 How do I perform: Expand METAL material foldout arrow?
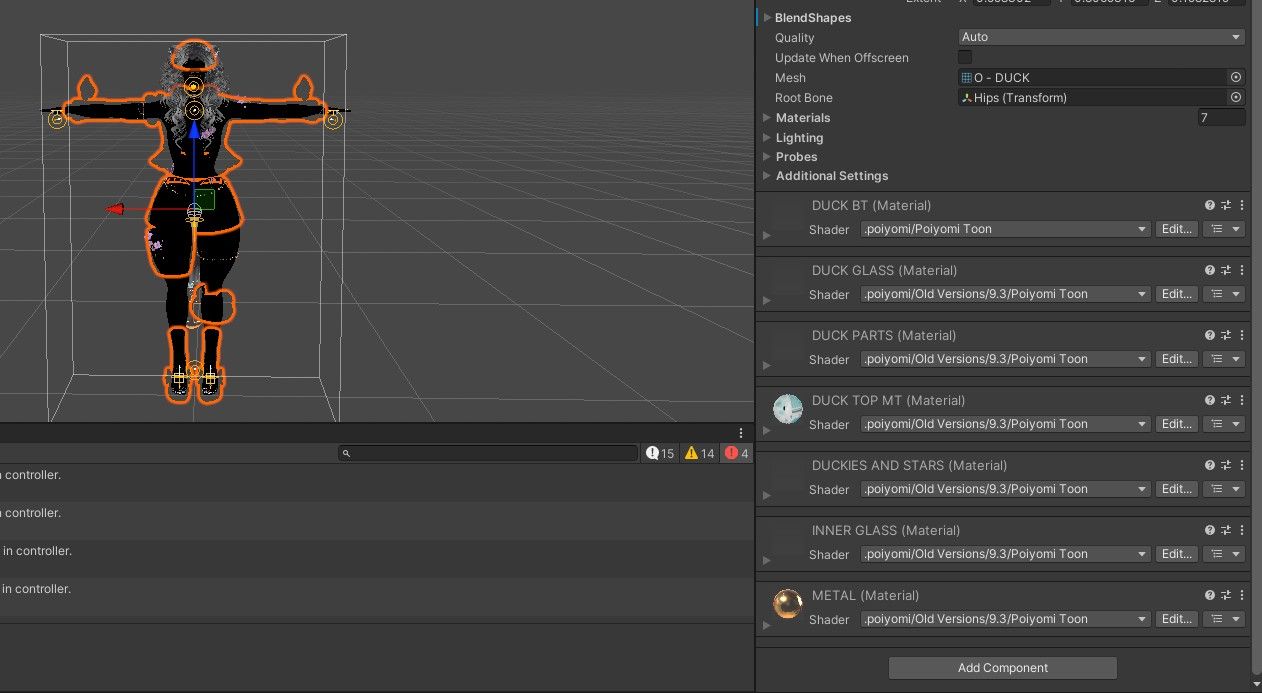coord(767,625)
